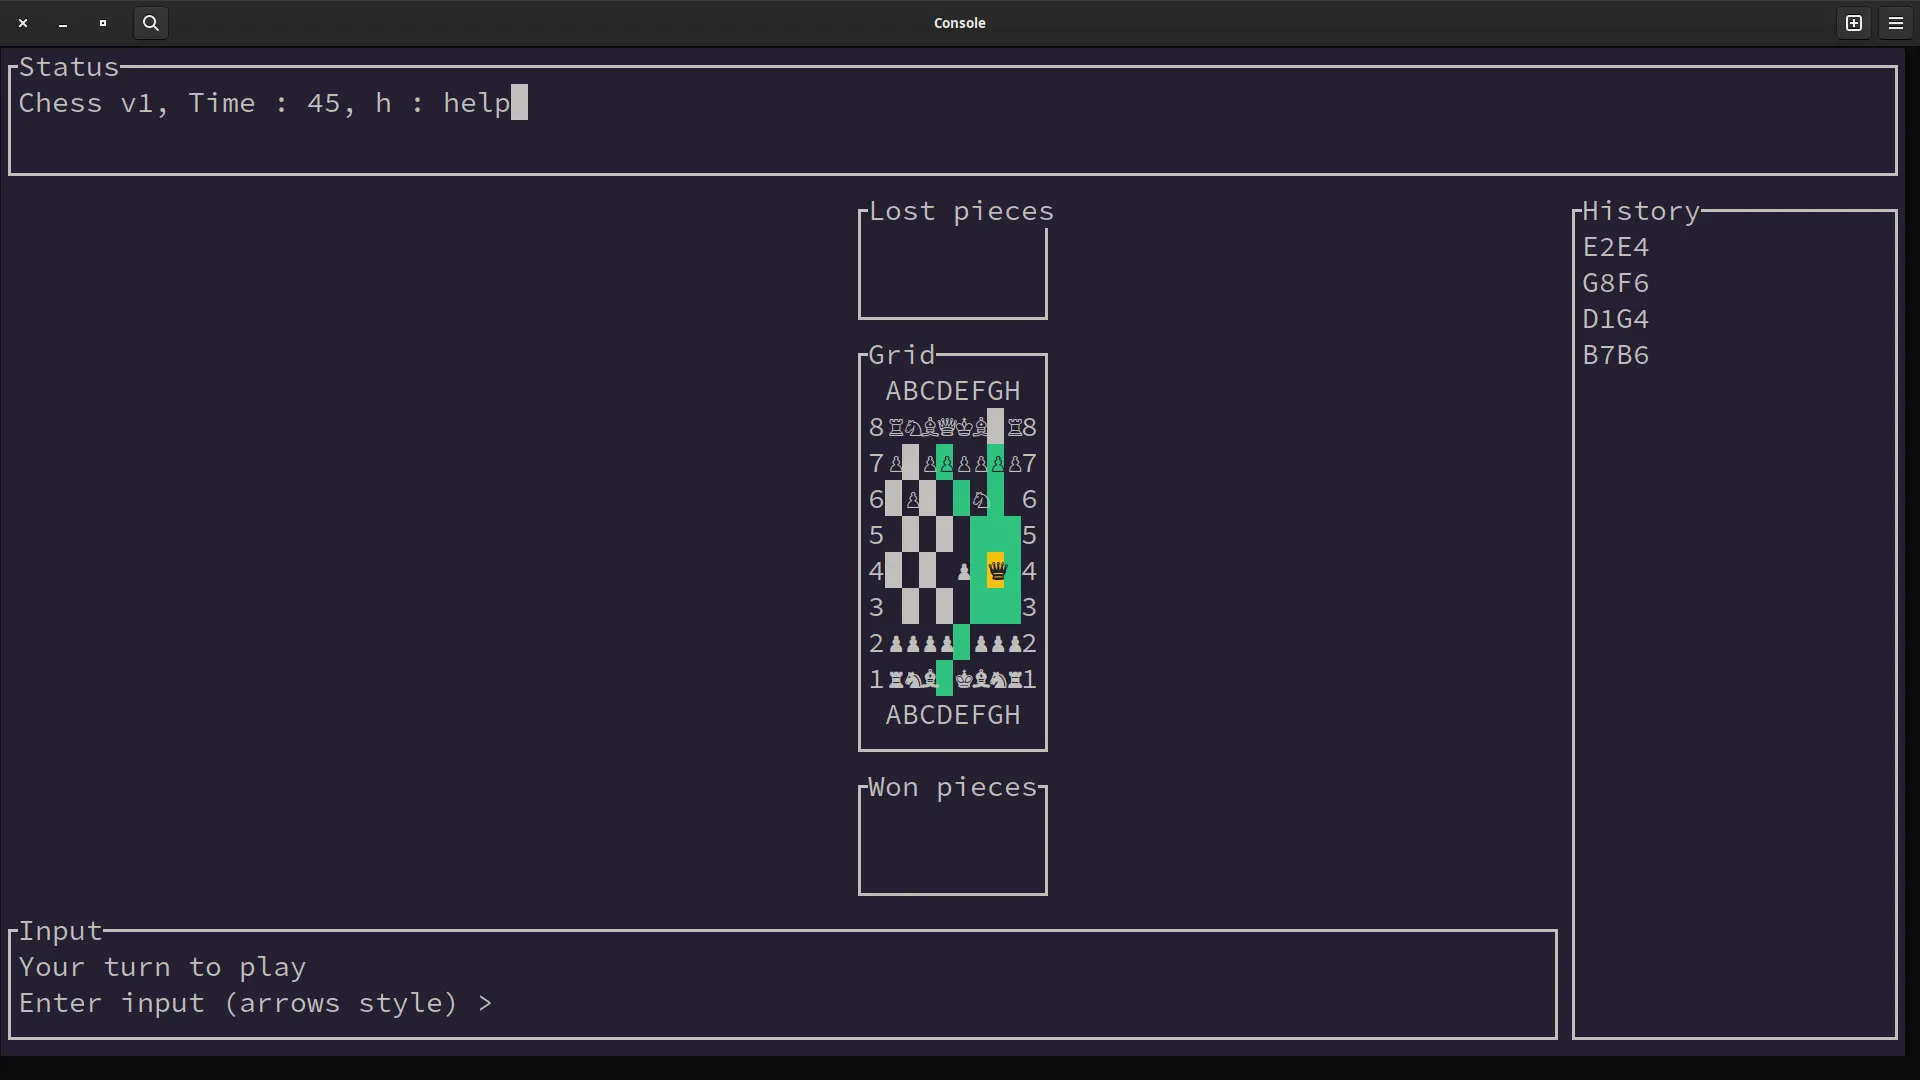Click the selected queen on G4
This screenshot has width=1920, height=1080.
(996, 571)
